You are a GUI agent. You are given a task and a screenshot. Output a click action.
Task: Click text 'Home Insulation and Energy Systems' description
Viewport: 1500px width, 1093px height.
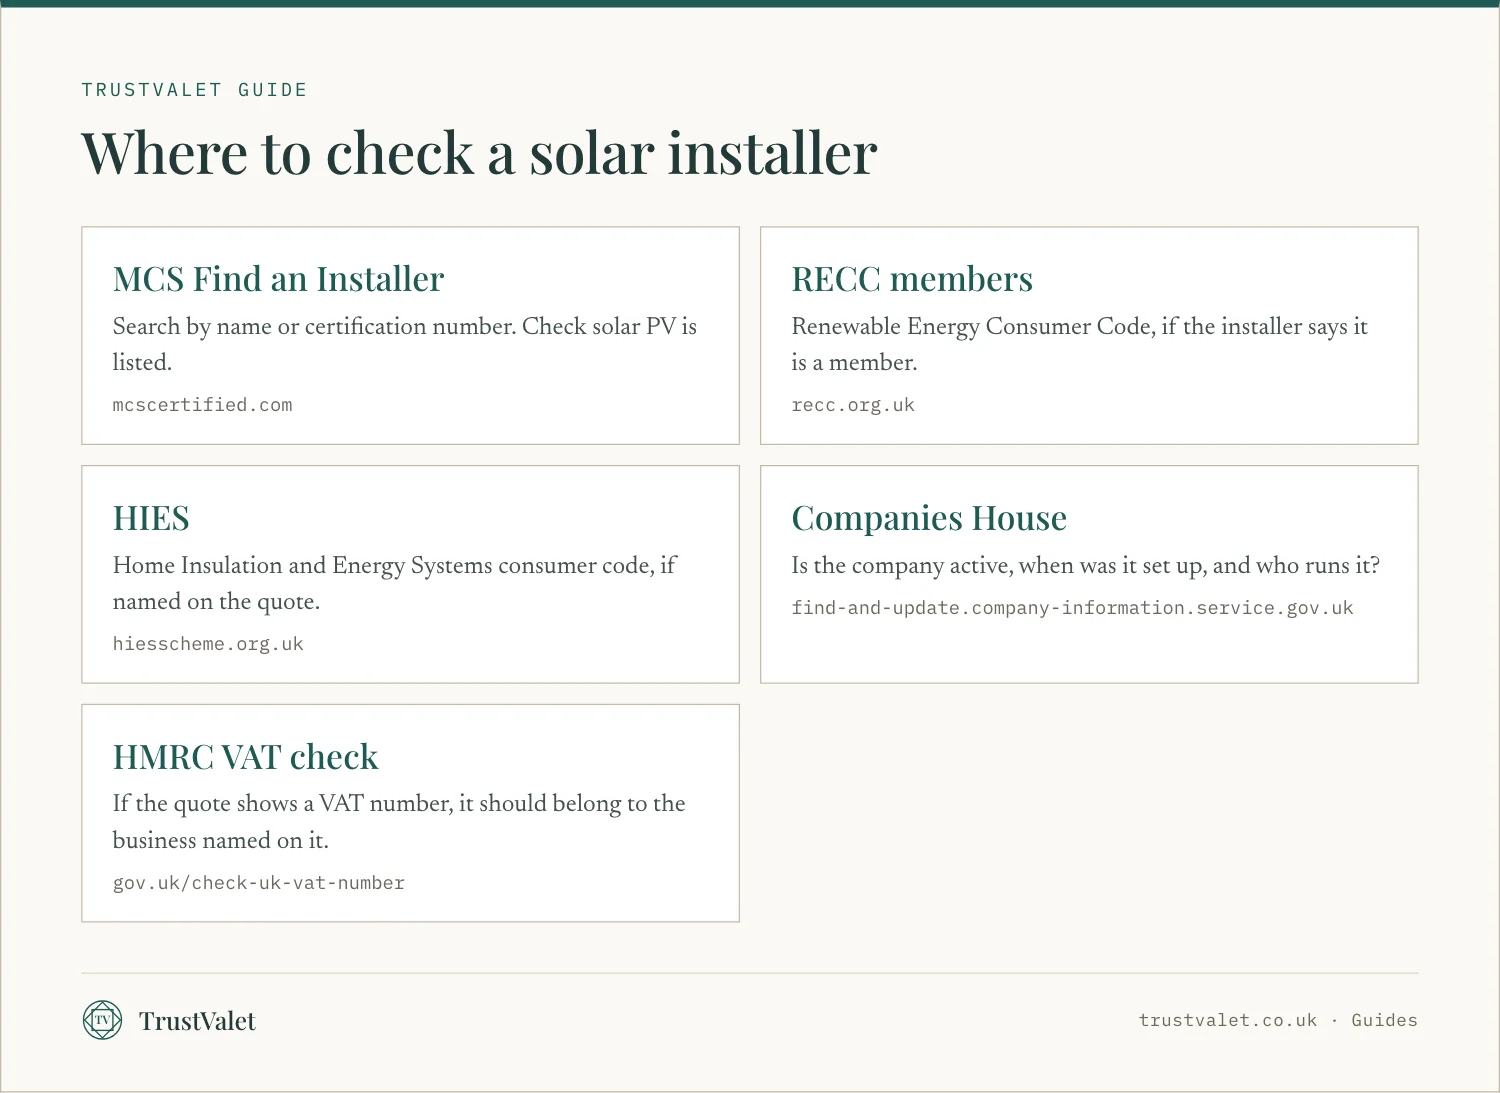[x=394, y=583]
